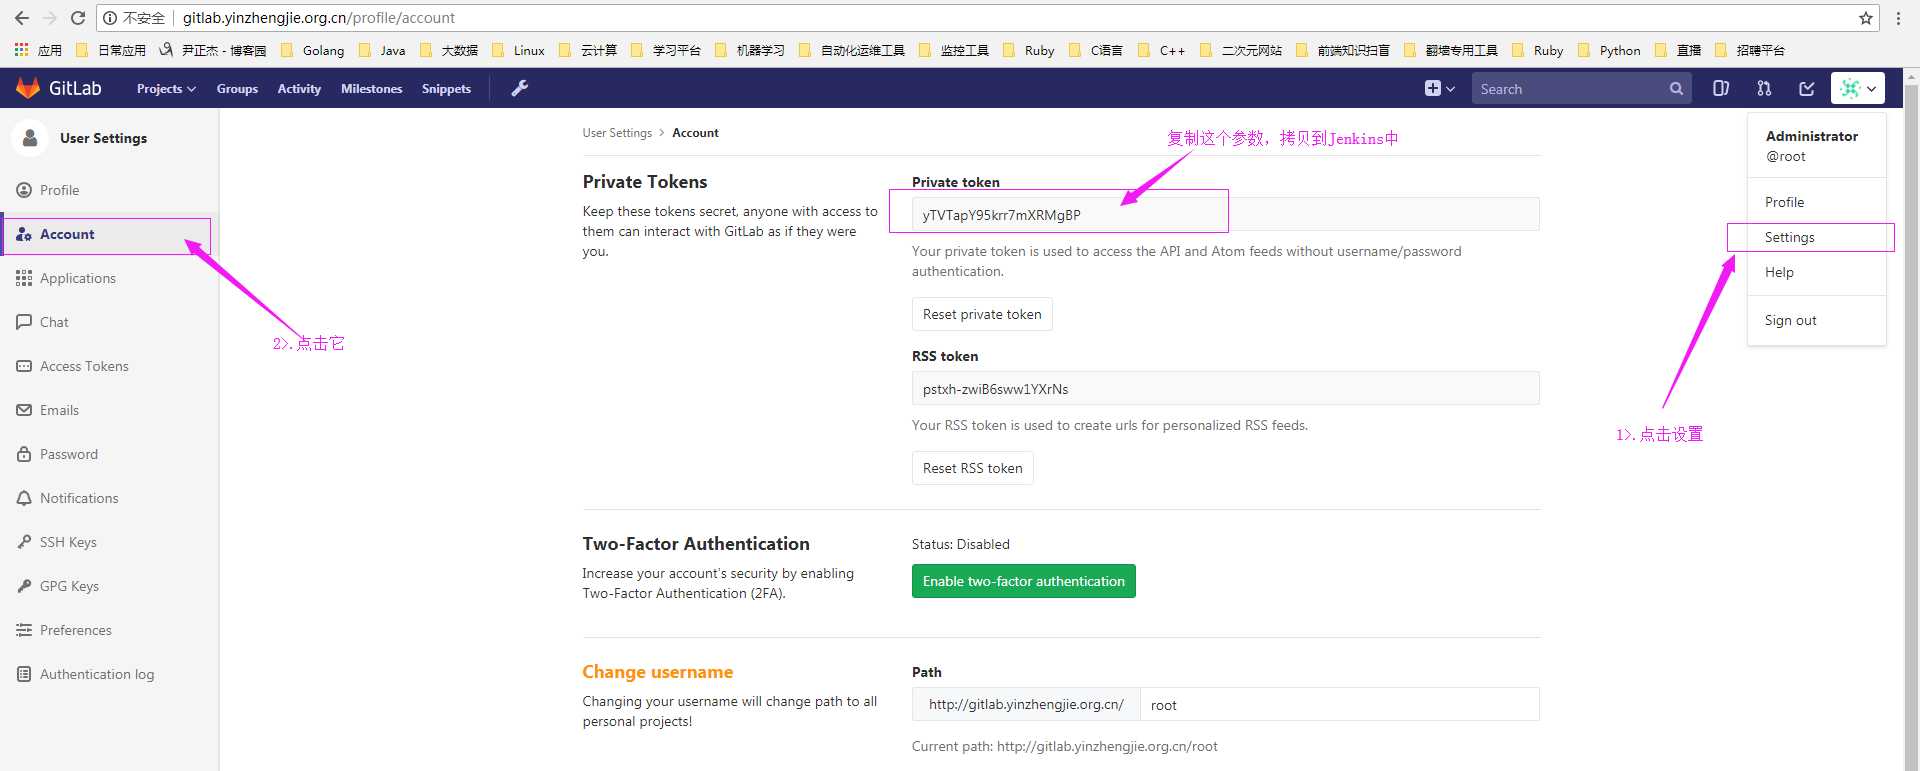Screen dimensions: 1920x771
Task: Toggle the user avatar dropdown
Action: [1858, 88]
